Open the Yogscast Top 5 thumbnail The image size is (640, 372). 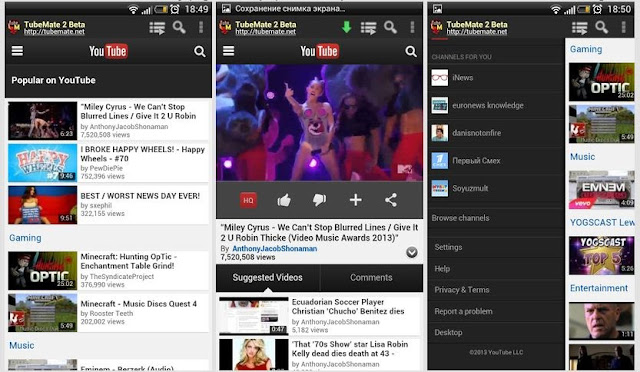click(602, 255)
